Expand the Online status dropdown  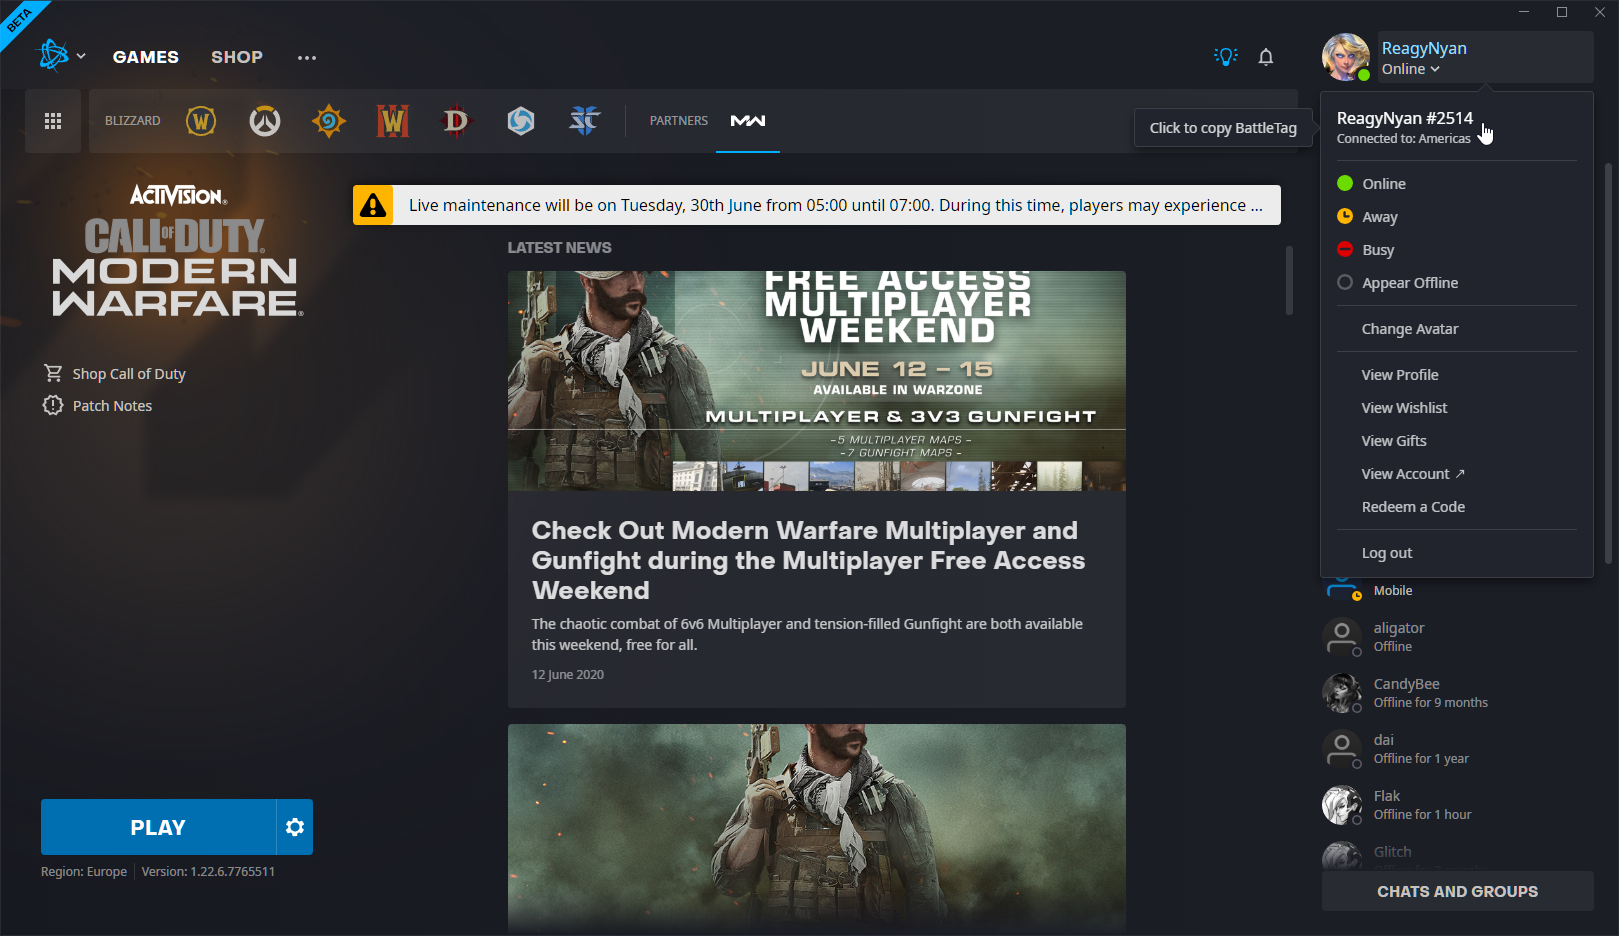pyautogui.click(x=1410, y=69)
